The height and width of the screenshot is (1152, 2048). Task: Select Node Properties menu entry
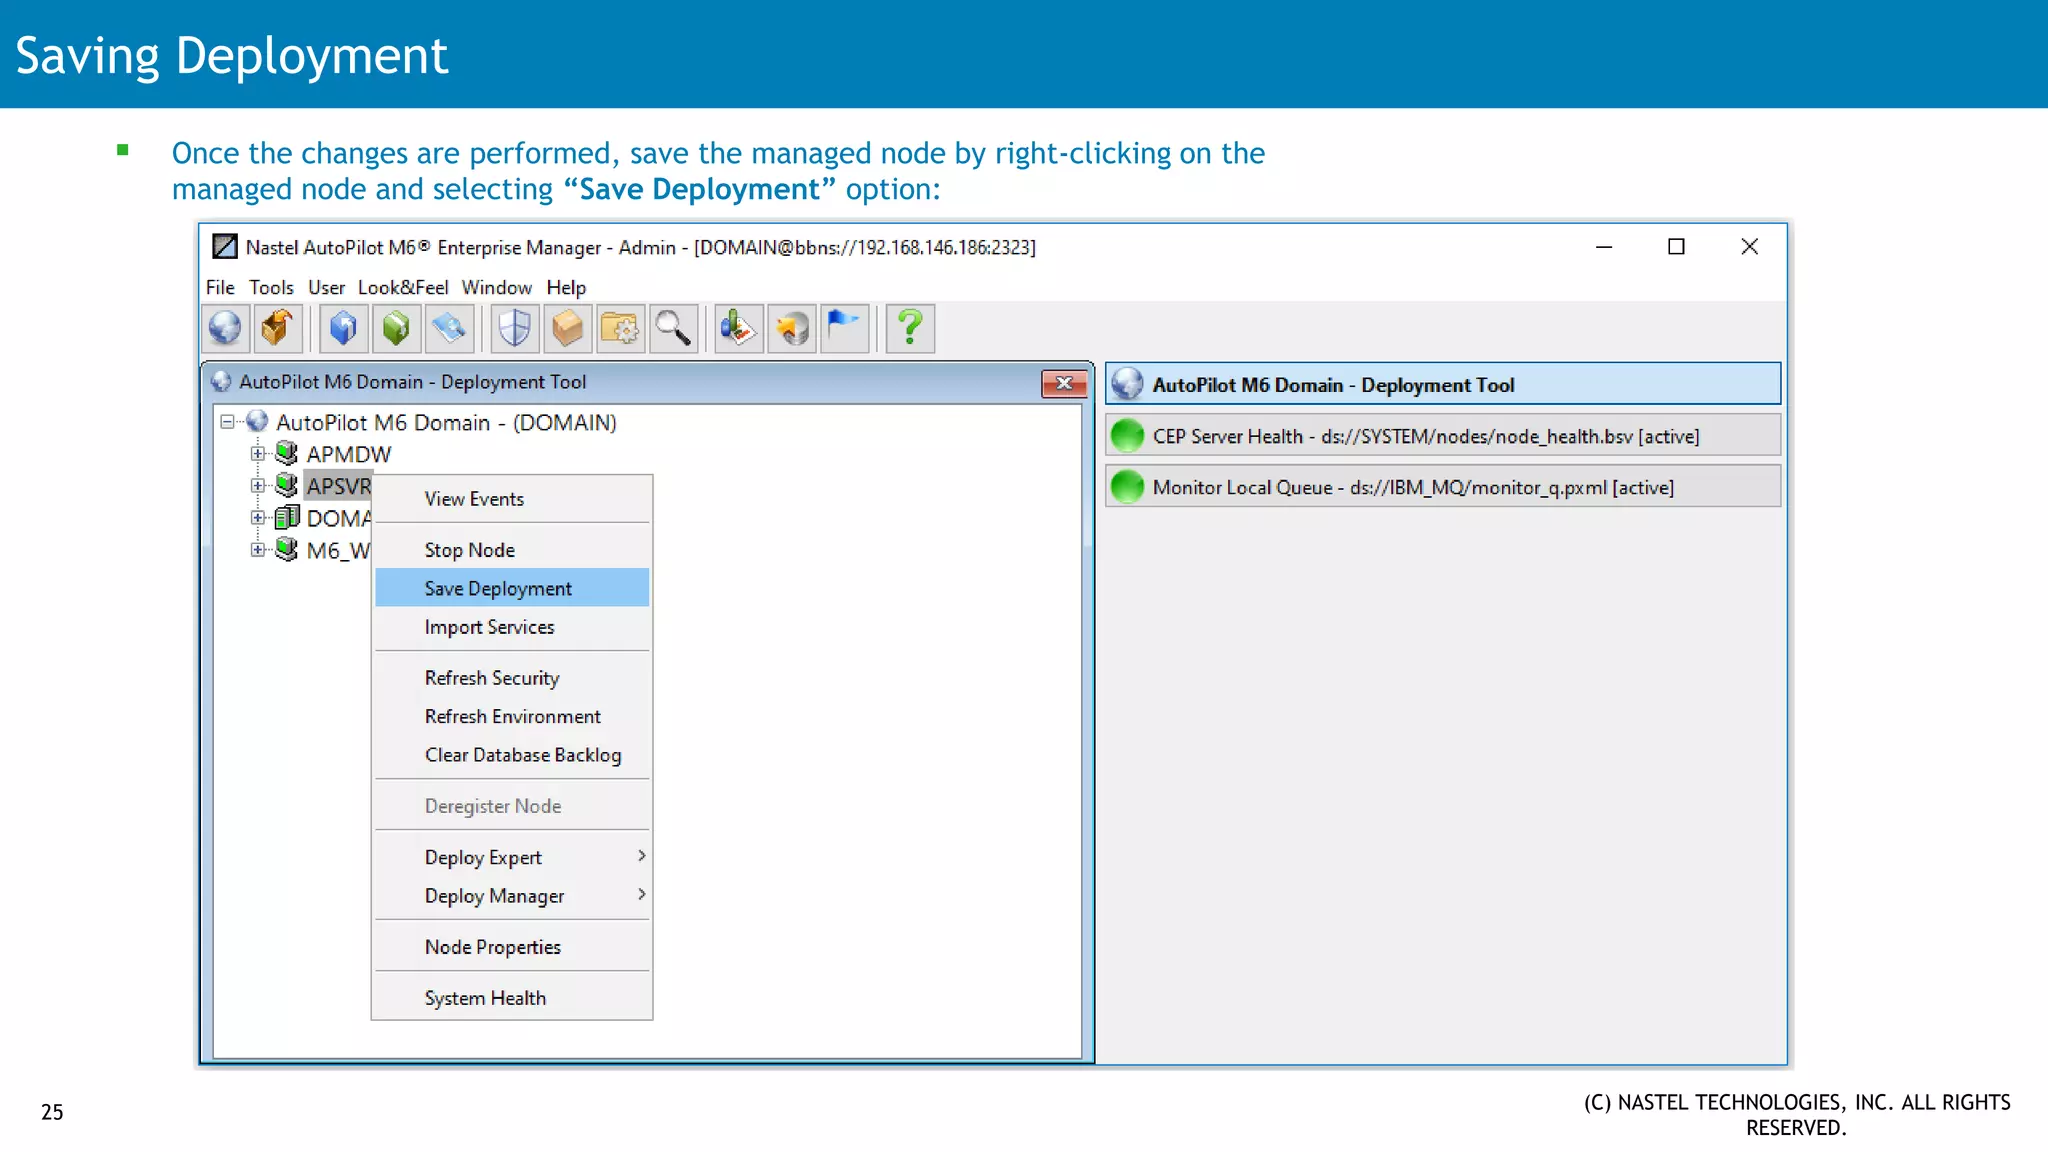tap(512, 946)
